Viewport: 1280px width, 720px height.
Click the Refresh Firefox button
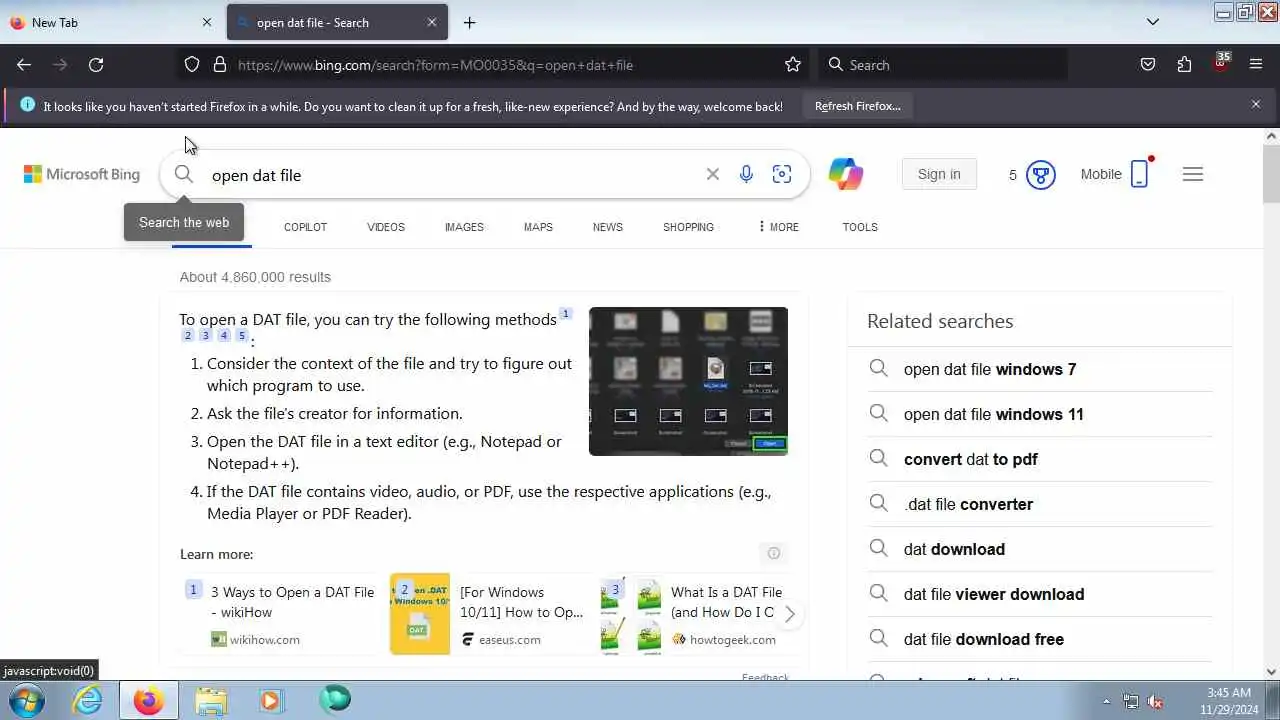(857, 105)
